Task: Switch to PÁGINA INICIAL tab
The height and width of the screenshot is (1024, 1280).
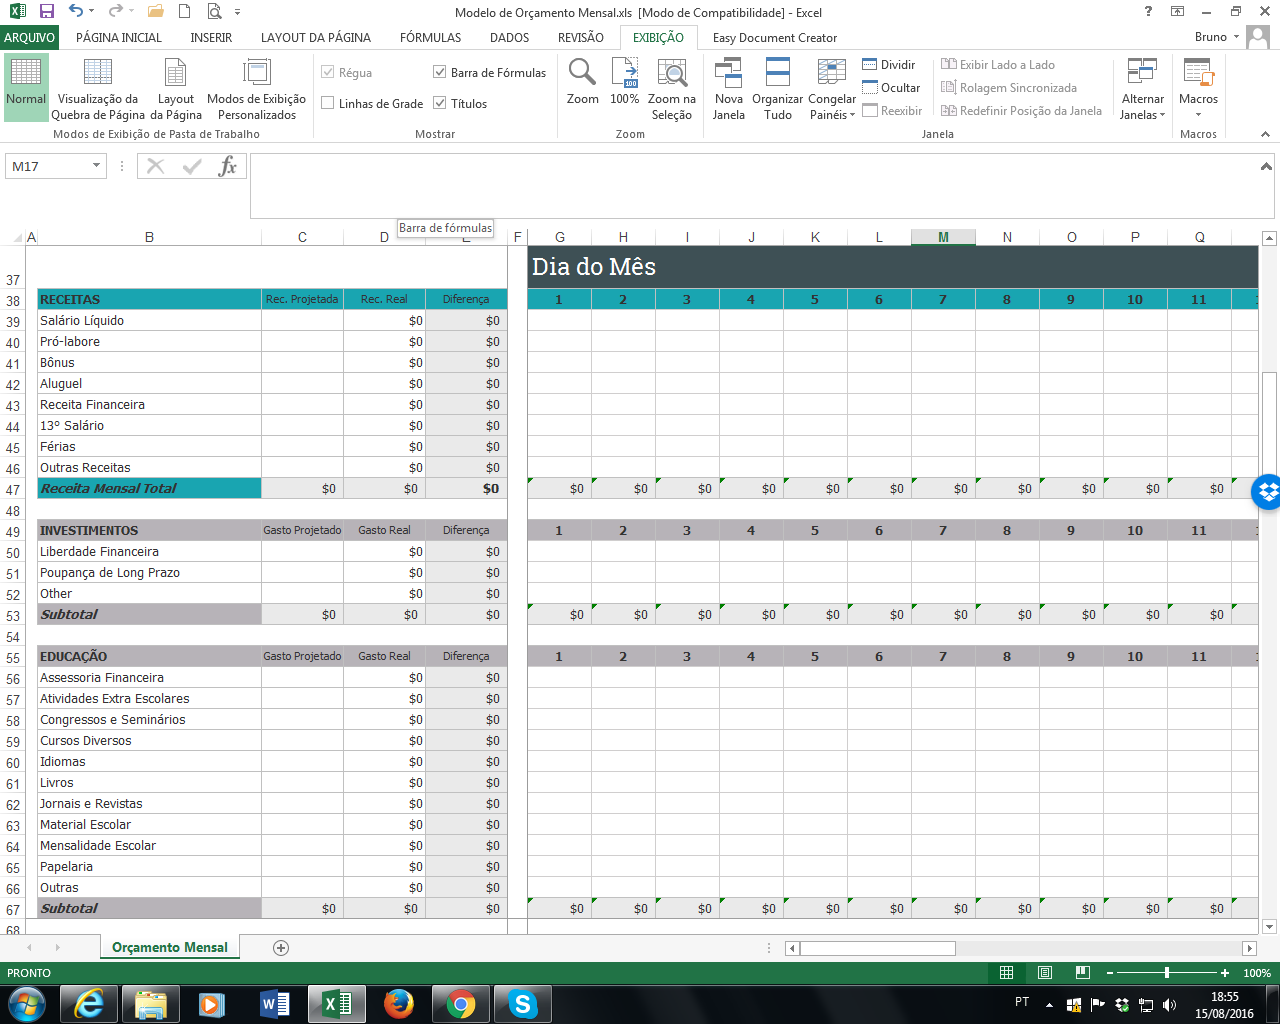Action: [119, 37]
